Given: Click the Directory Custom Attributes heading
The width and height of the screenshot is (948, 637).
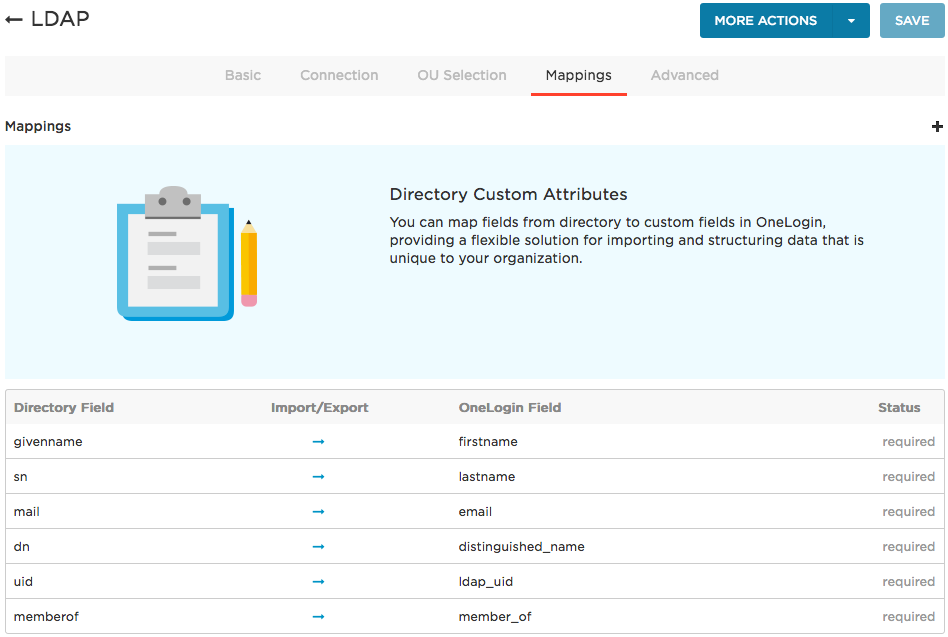Looking at the screenshot, I should coord(508,195).
